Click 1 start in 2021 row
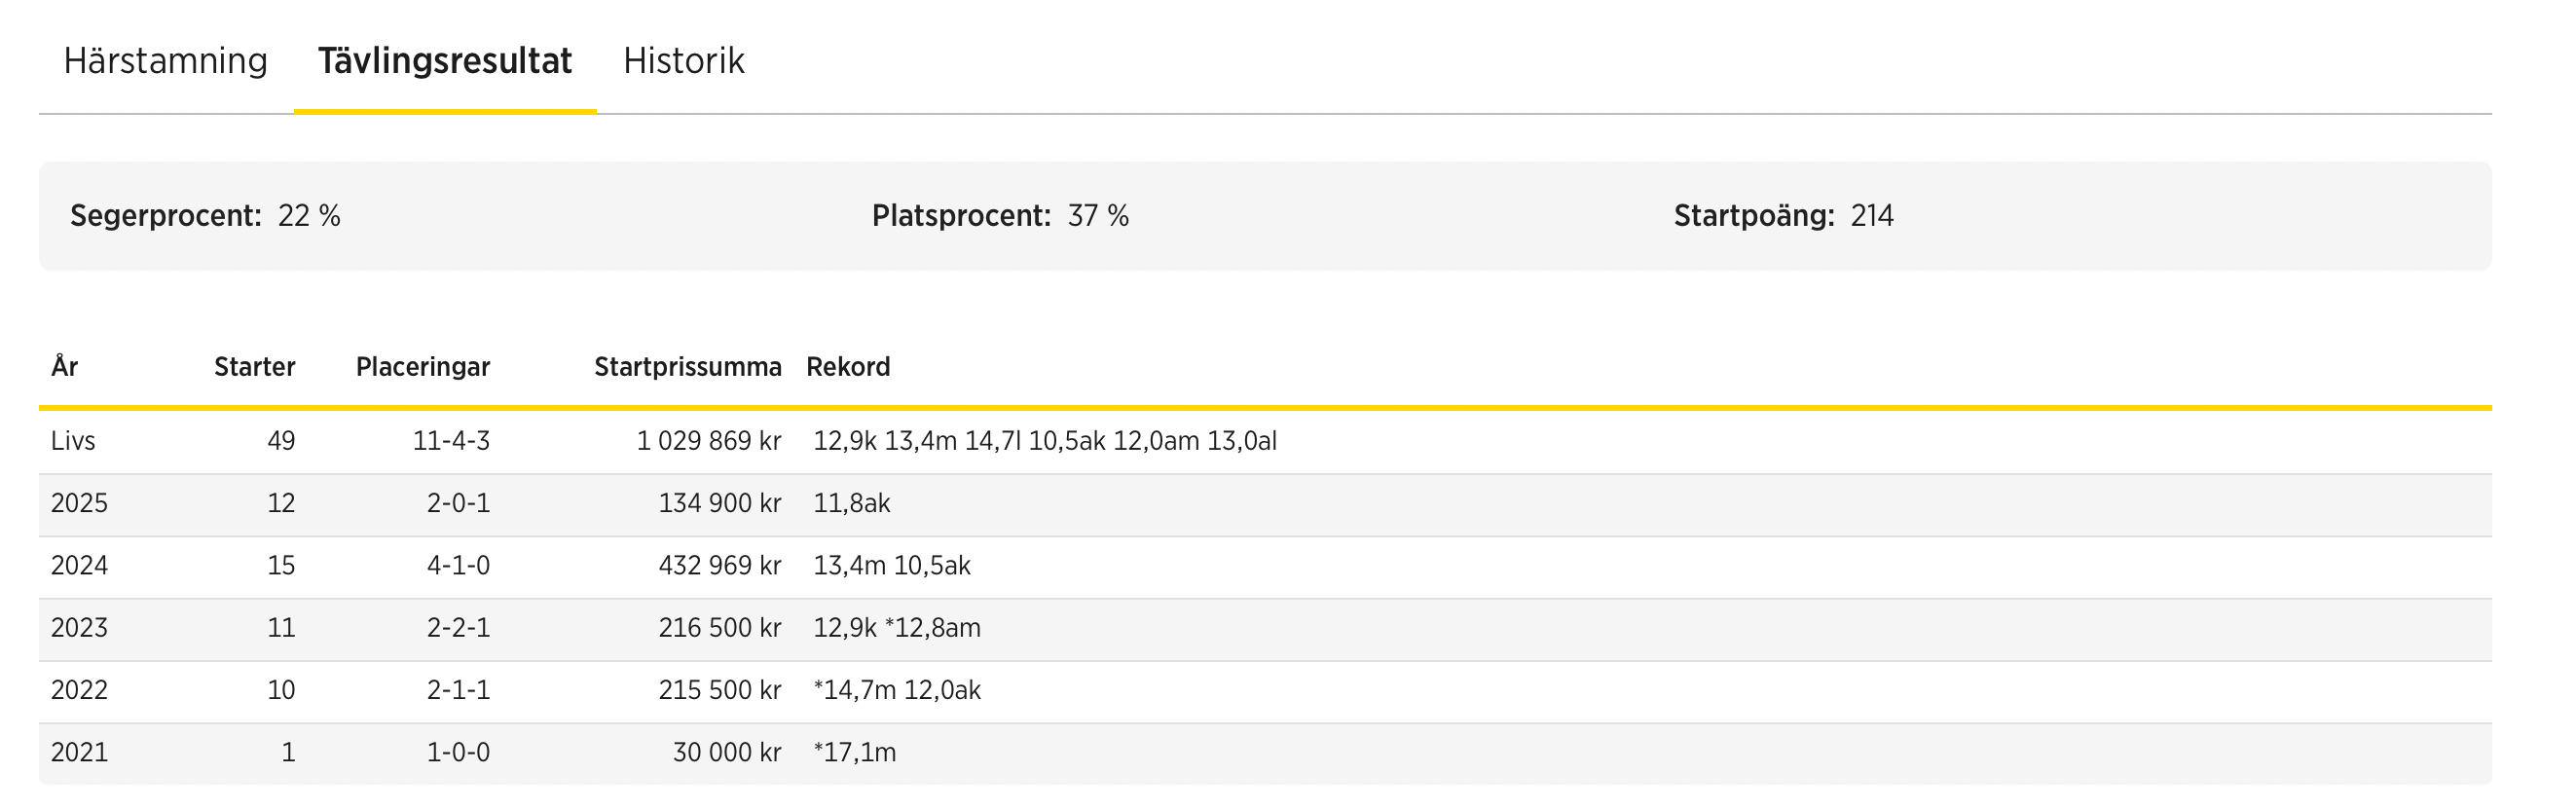Viewport: 2576px width, 810px height. [288, 752]
